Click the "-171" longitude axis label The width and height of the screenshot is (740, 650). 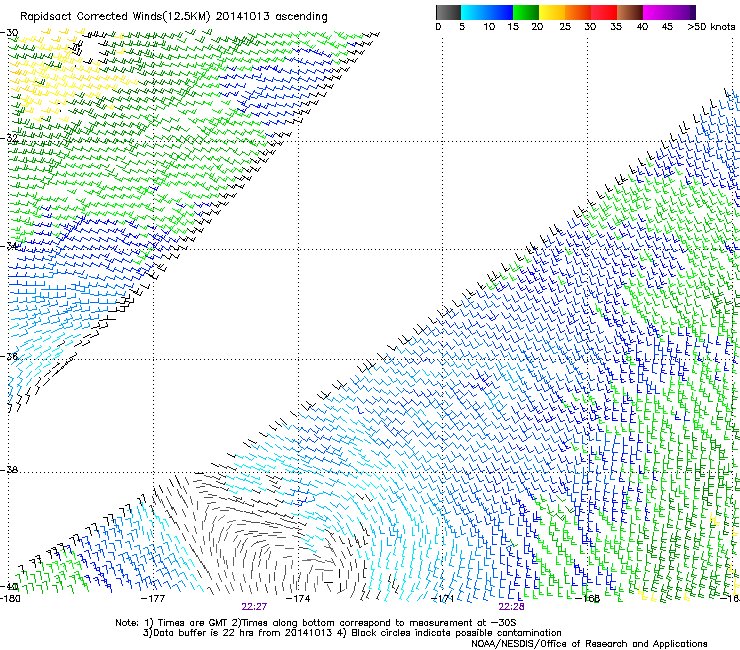click(x=443, y=599)
